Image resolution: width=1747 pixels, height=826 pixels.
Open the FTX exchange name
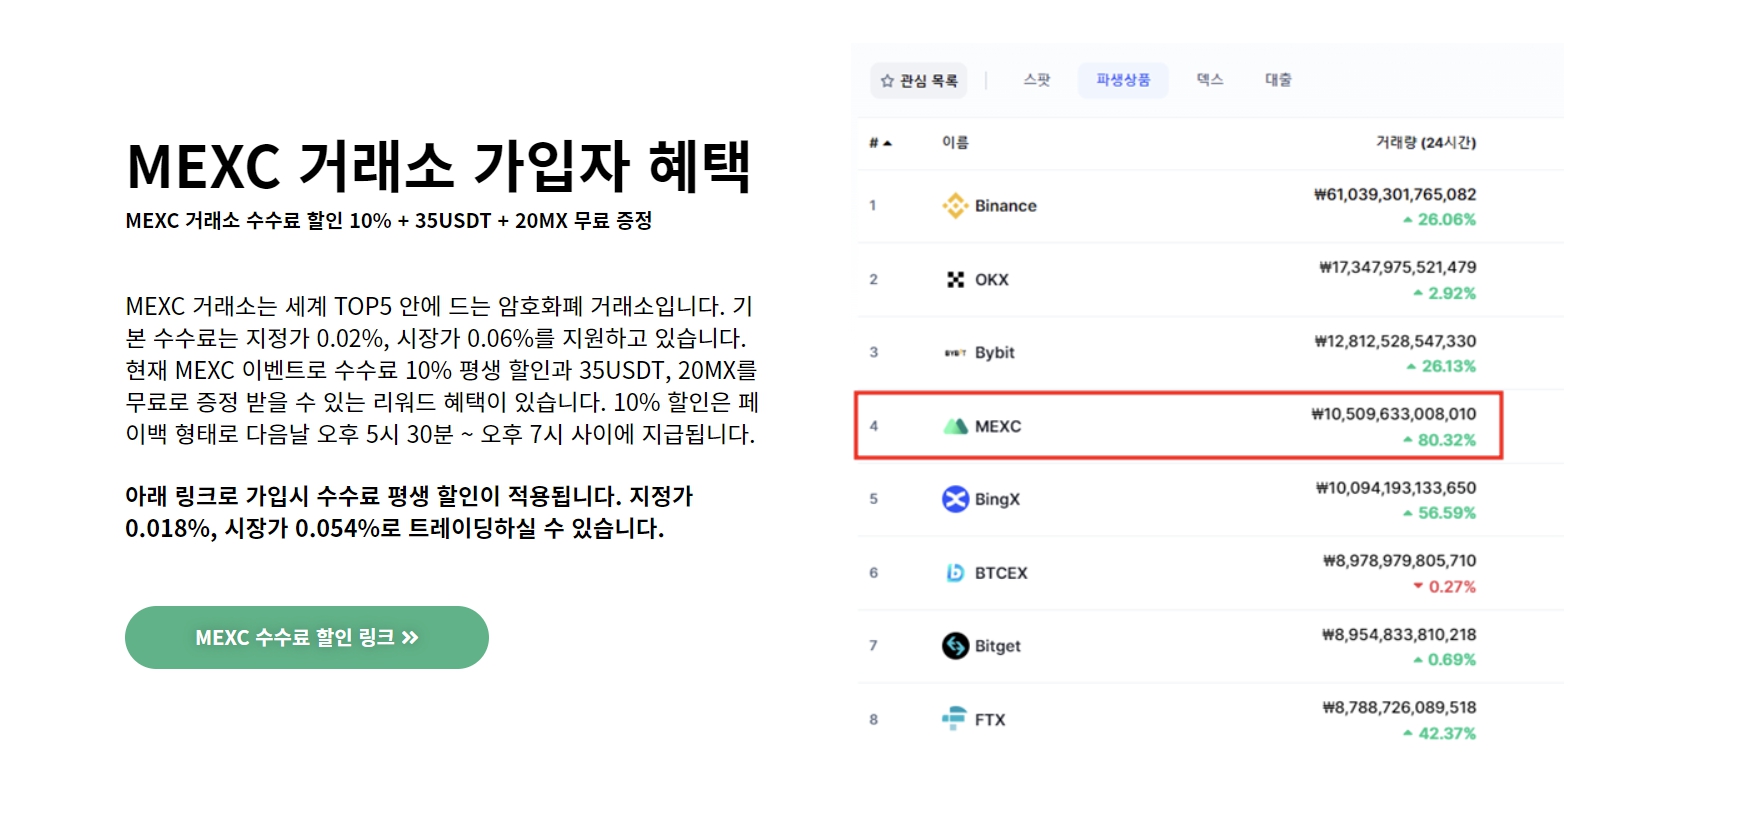990,720
